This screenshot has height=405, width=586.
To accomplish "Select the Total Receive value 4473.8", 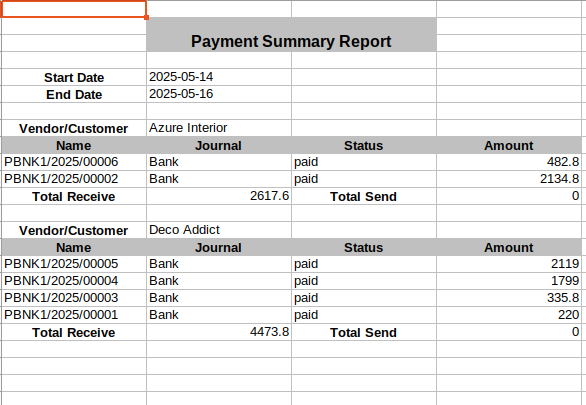I will (219, 332).
